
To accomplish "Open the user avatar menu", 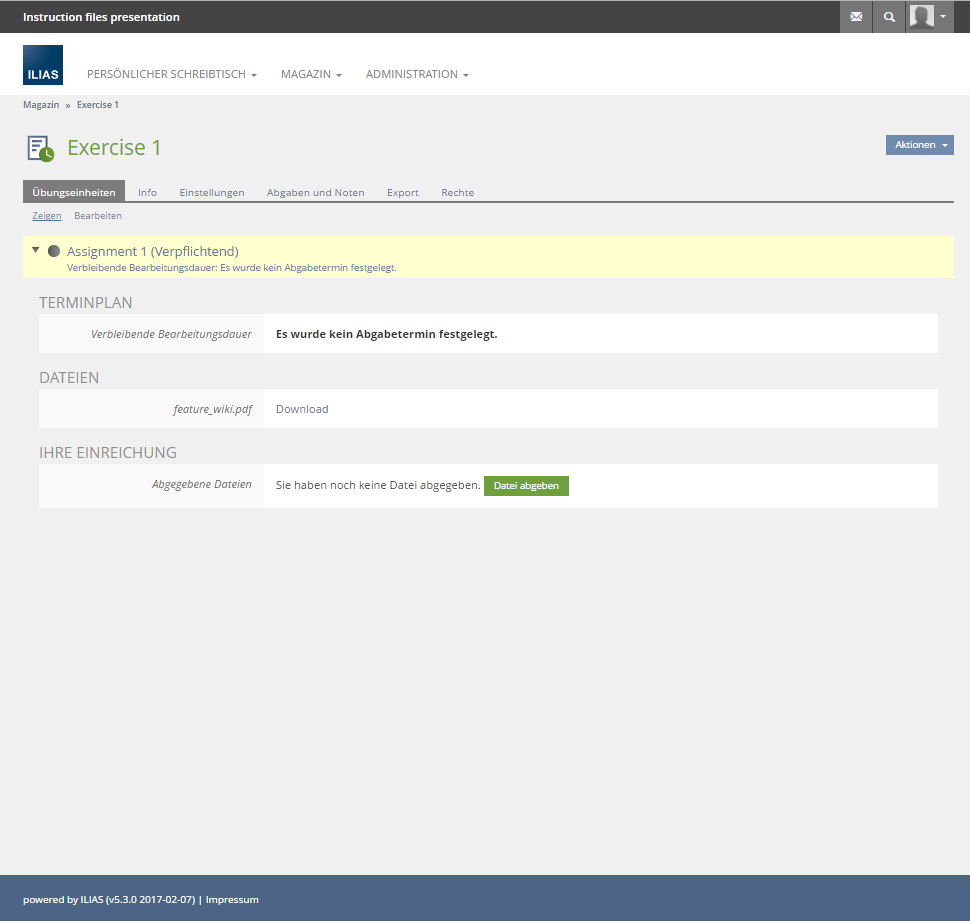I will (x=929, y=17).
